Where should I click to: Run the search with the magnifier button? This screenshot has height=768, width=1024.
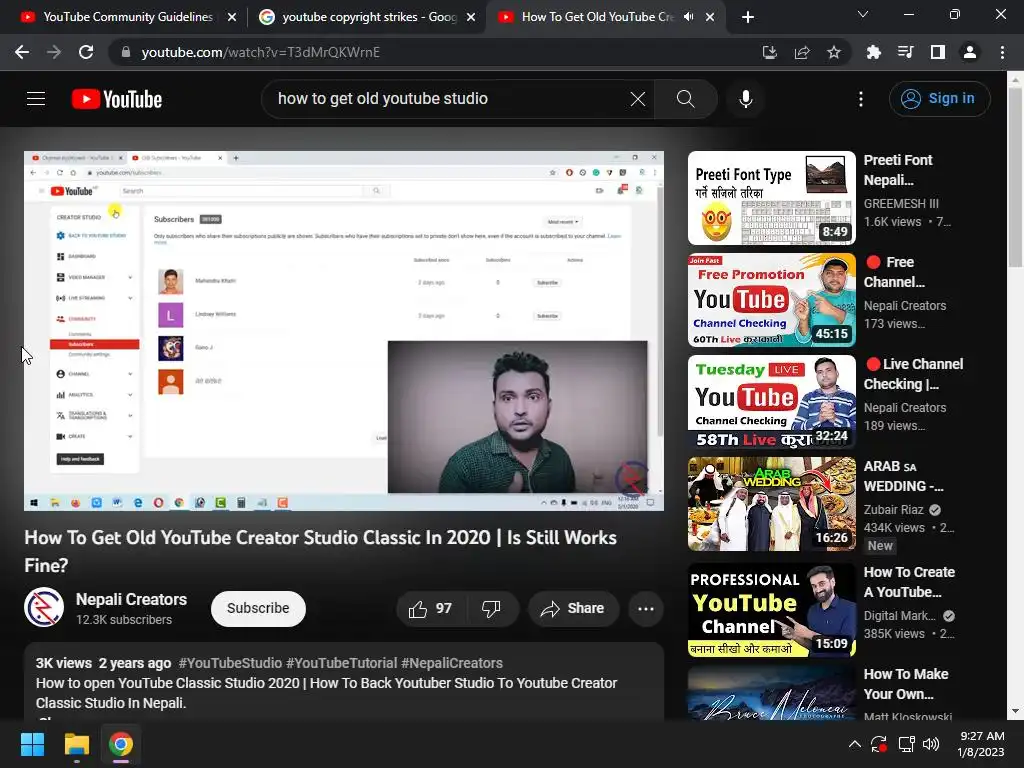(686, 99)
